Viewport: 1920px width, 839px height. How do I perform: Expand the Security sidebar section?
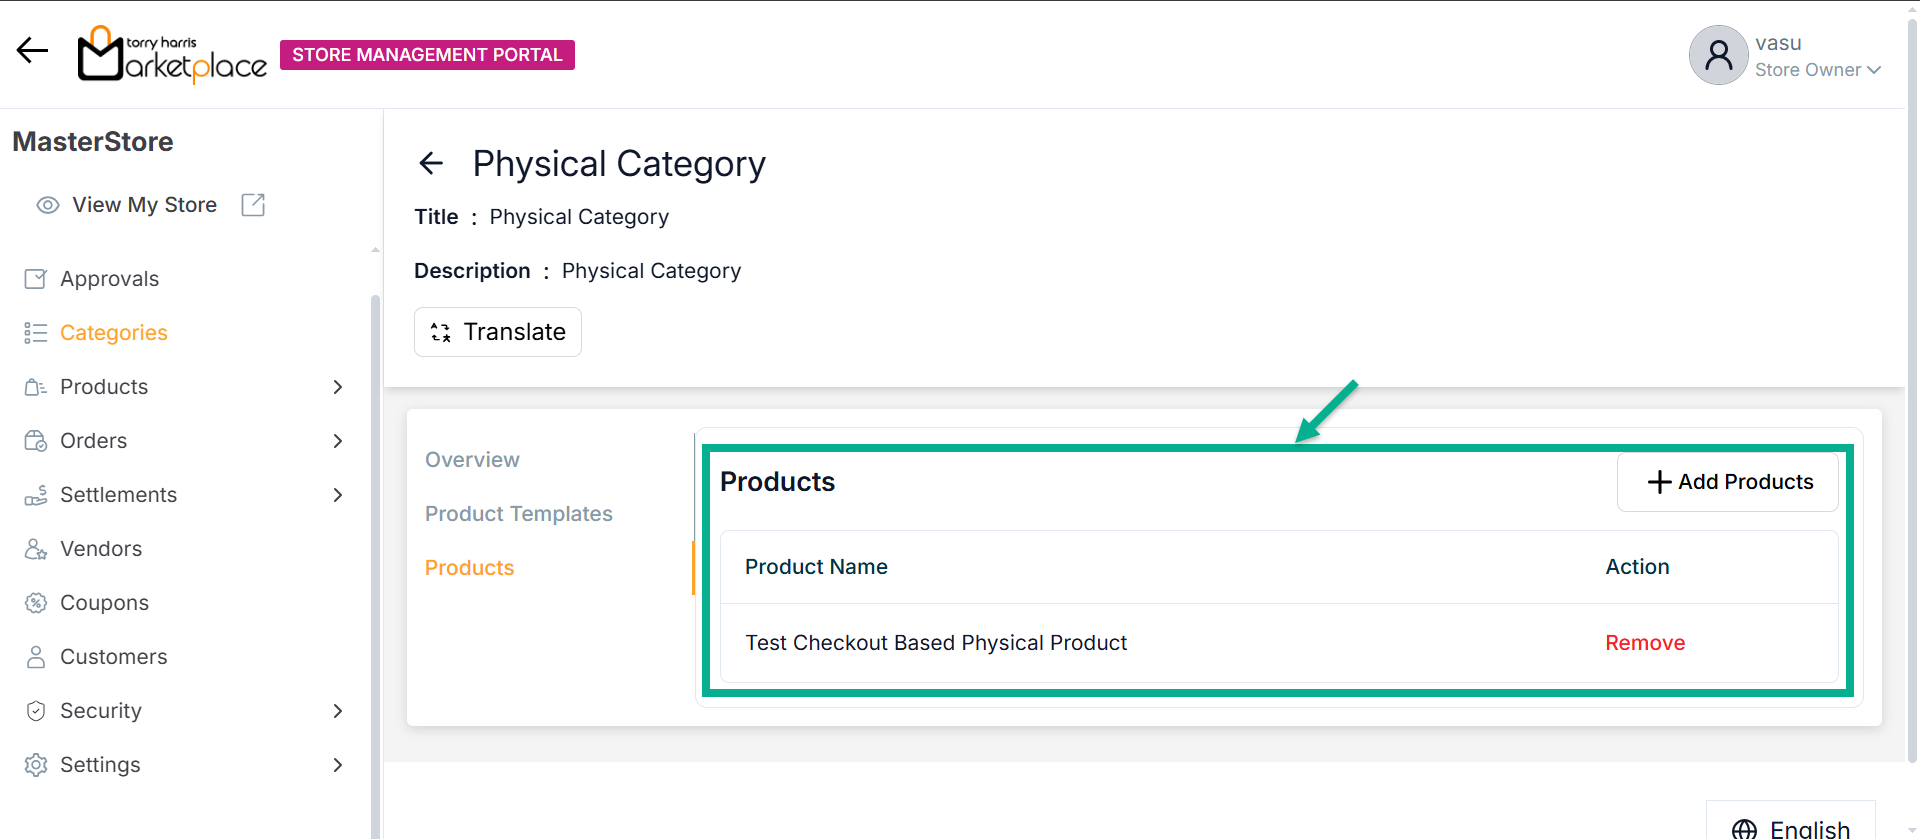(338, 711)
